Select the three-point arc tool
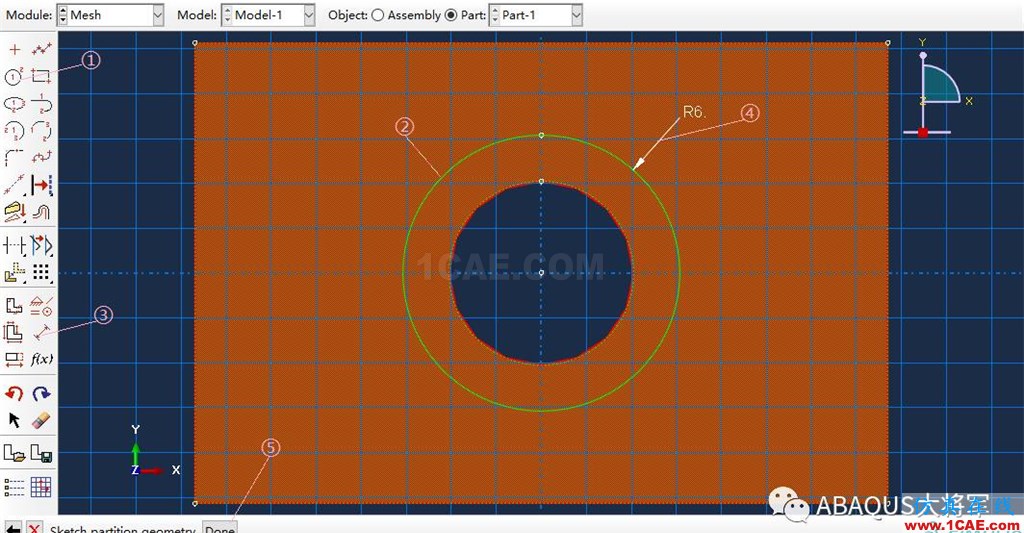This screenshot has width=1024, height=533. click(x=41, y=131)
